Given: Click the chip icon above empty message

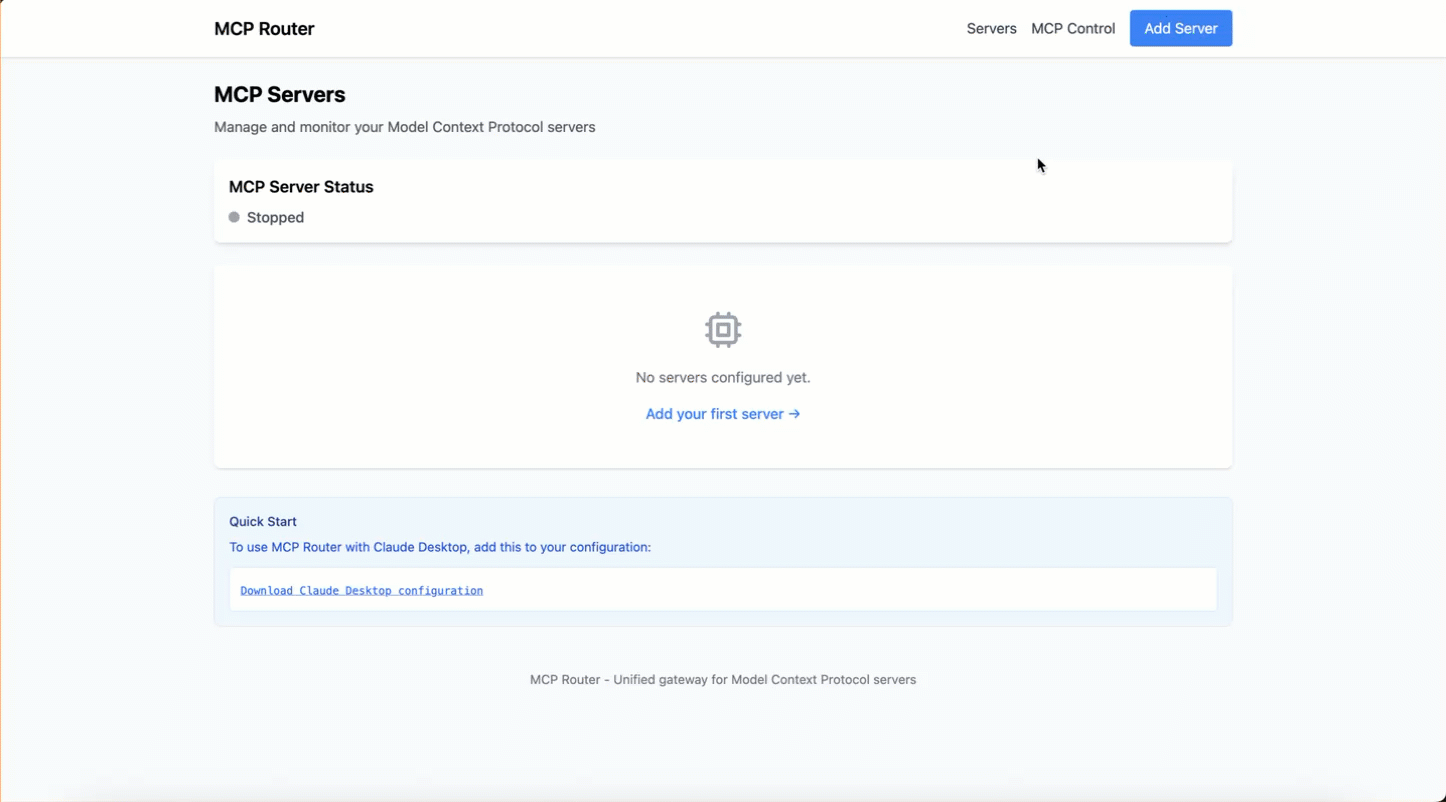Looking at the screenshot, I should (723, 330).
